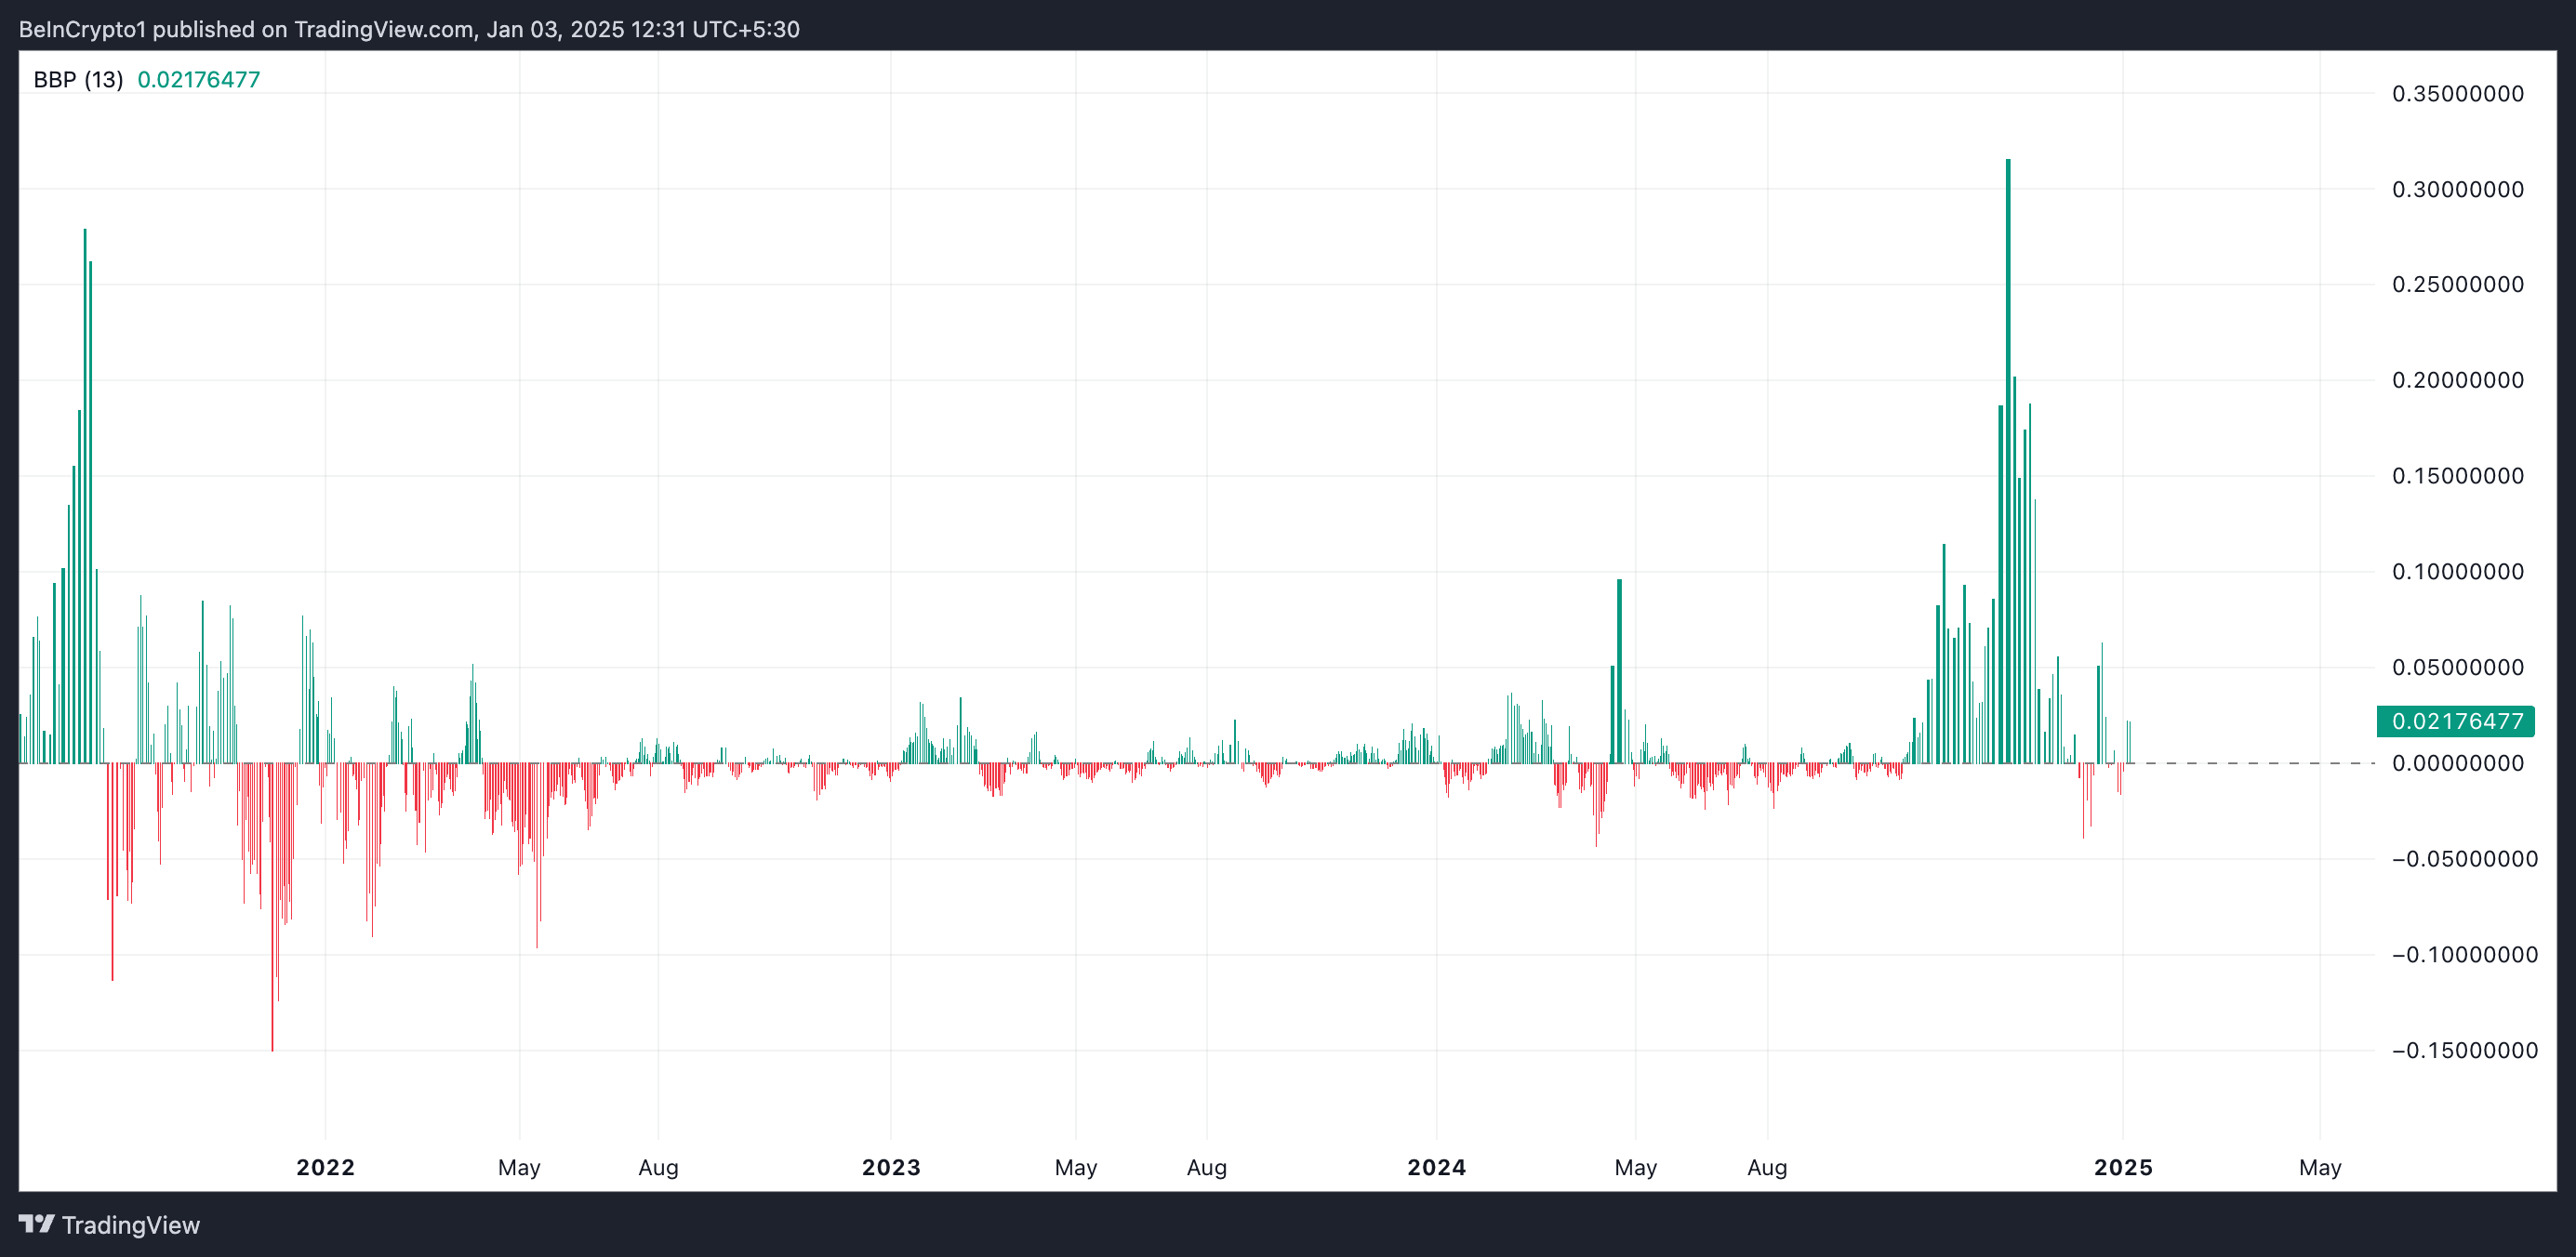Click the 2023 time axis label
2576x1257 pixels.
click(890, 1167)
